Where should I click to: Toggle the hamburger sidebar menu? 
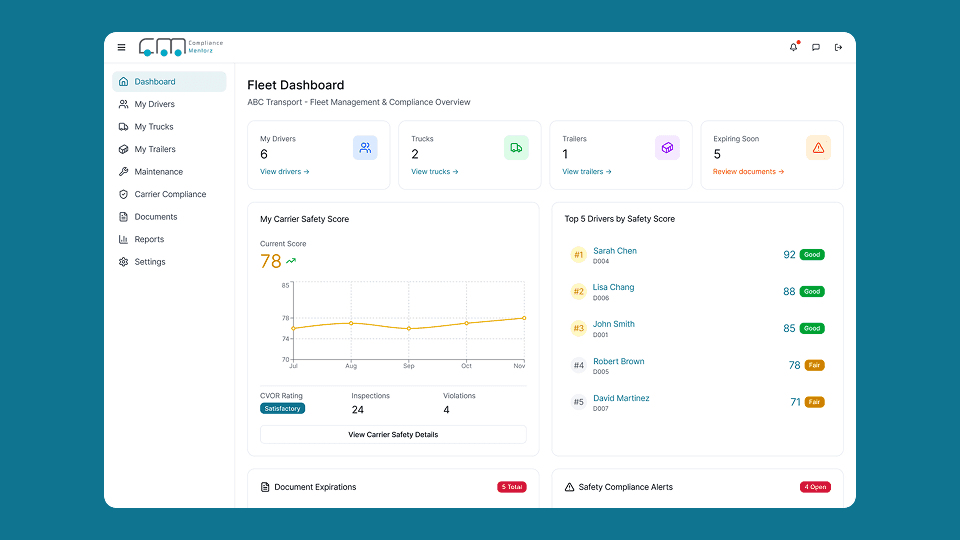(x=122, y=47)
